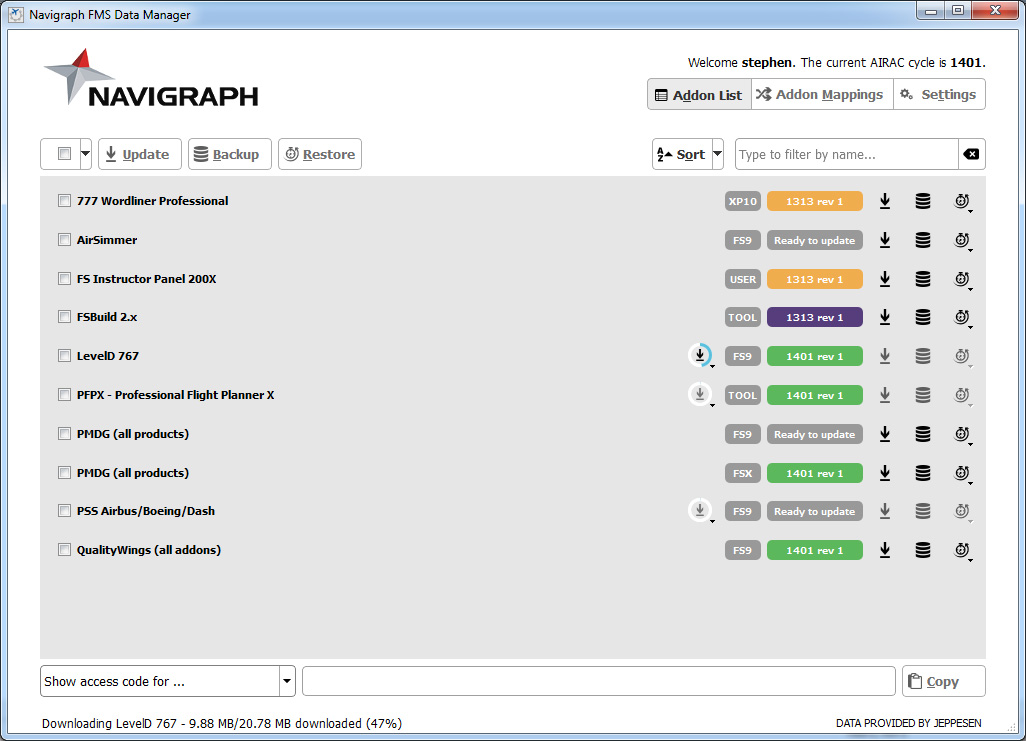Clear the filter using the backspace icon
1026x741 pixels.
[x=970, y=154]
